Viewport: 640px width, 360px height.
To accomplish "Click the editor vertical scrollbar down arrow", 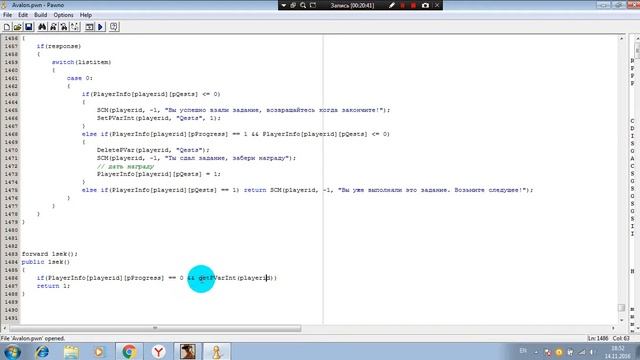I will point(622,321).
